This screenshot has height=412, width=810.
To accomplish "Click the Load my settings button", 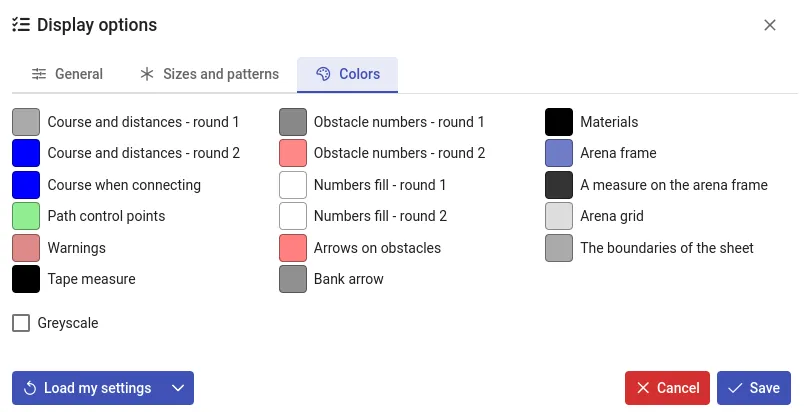I will 87,388.
